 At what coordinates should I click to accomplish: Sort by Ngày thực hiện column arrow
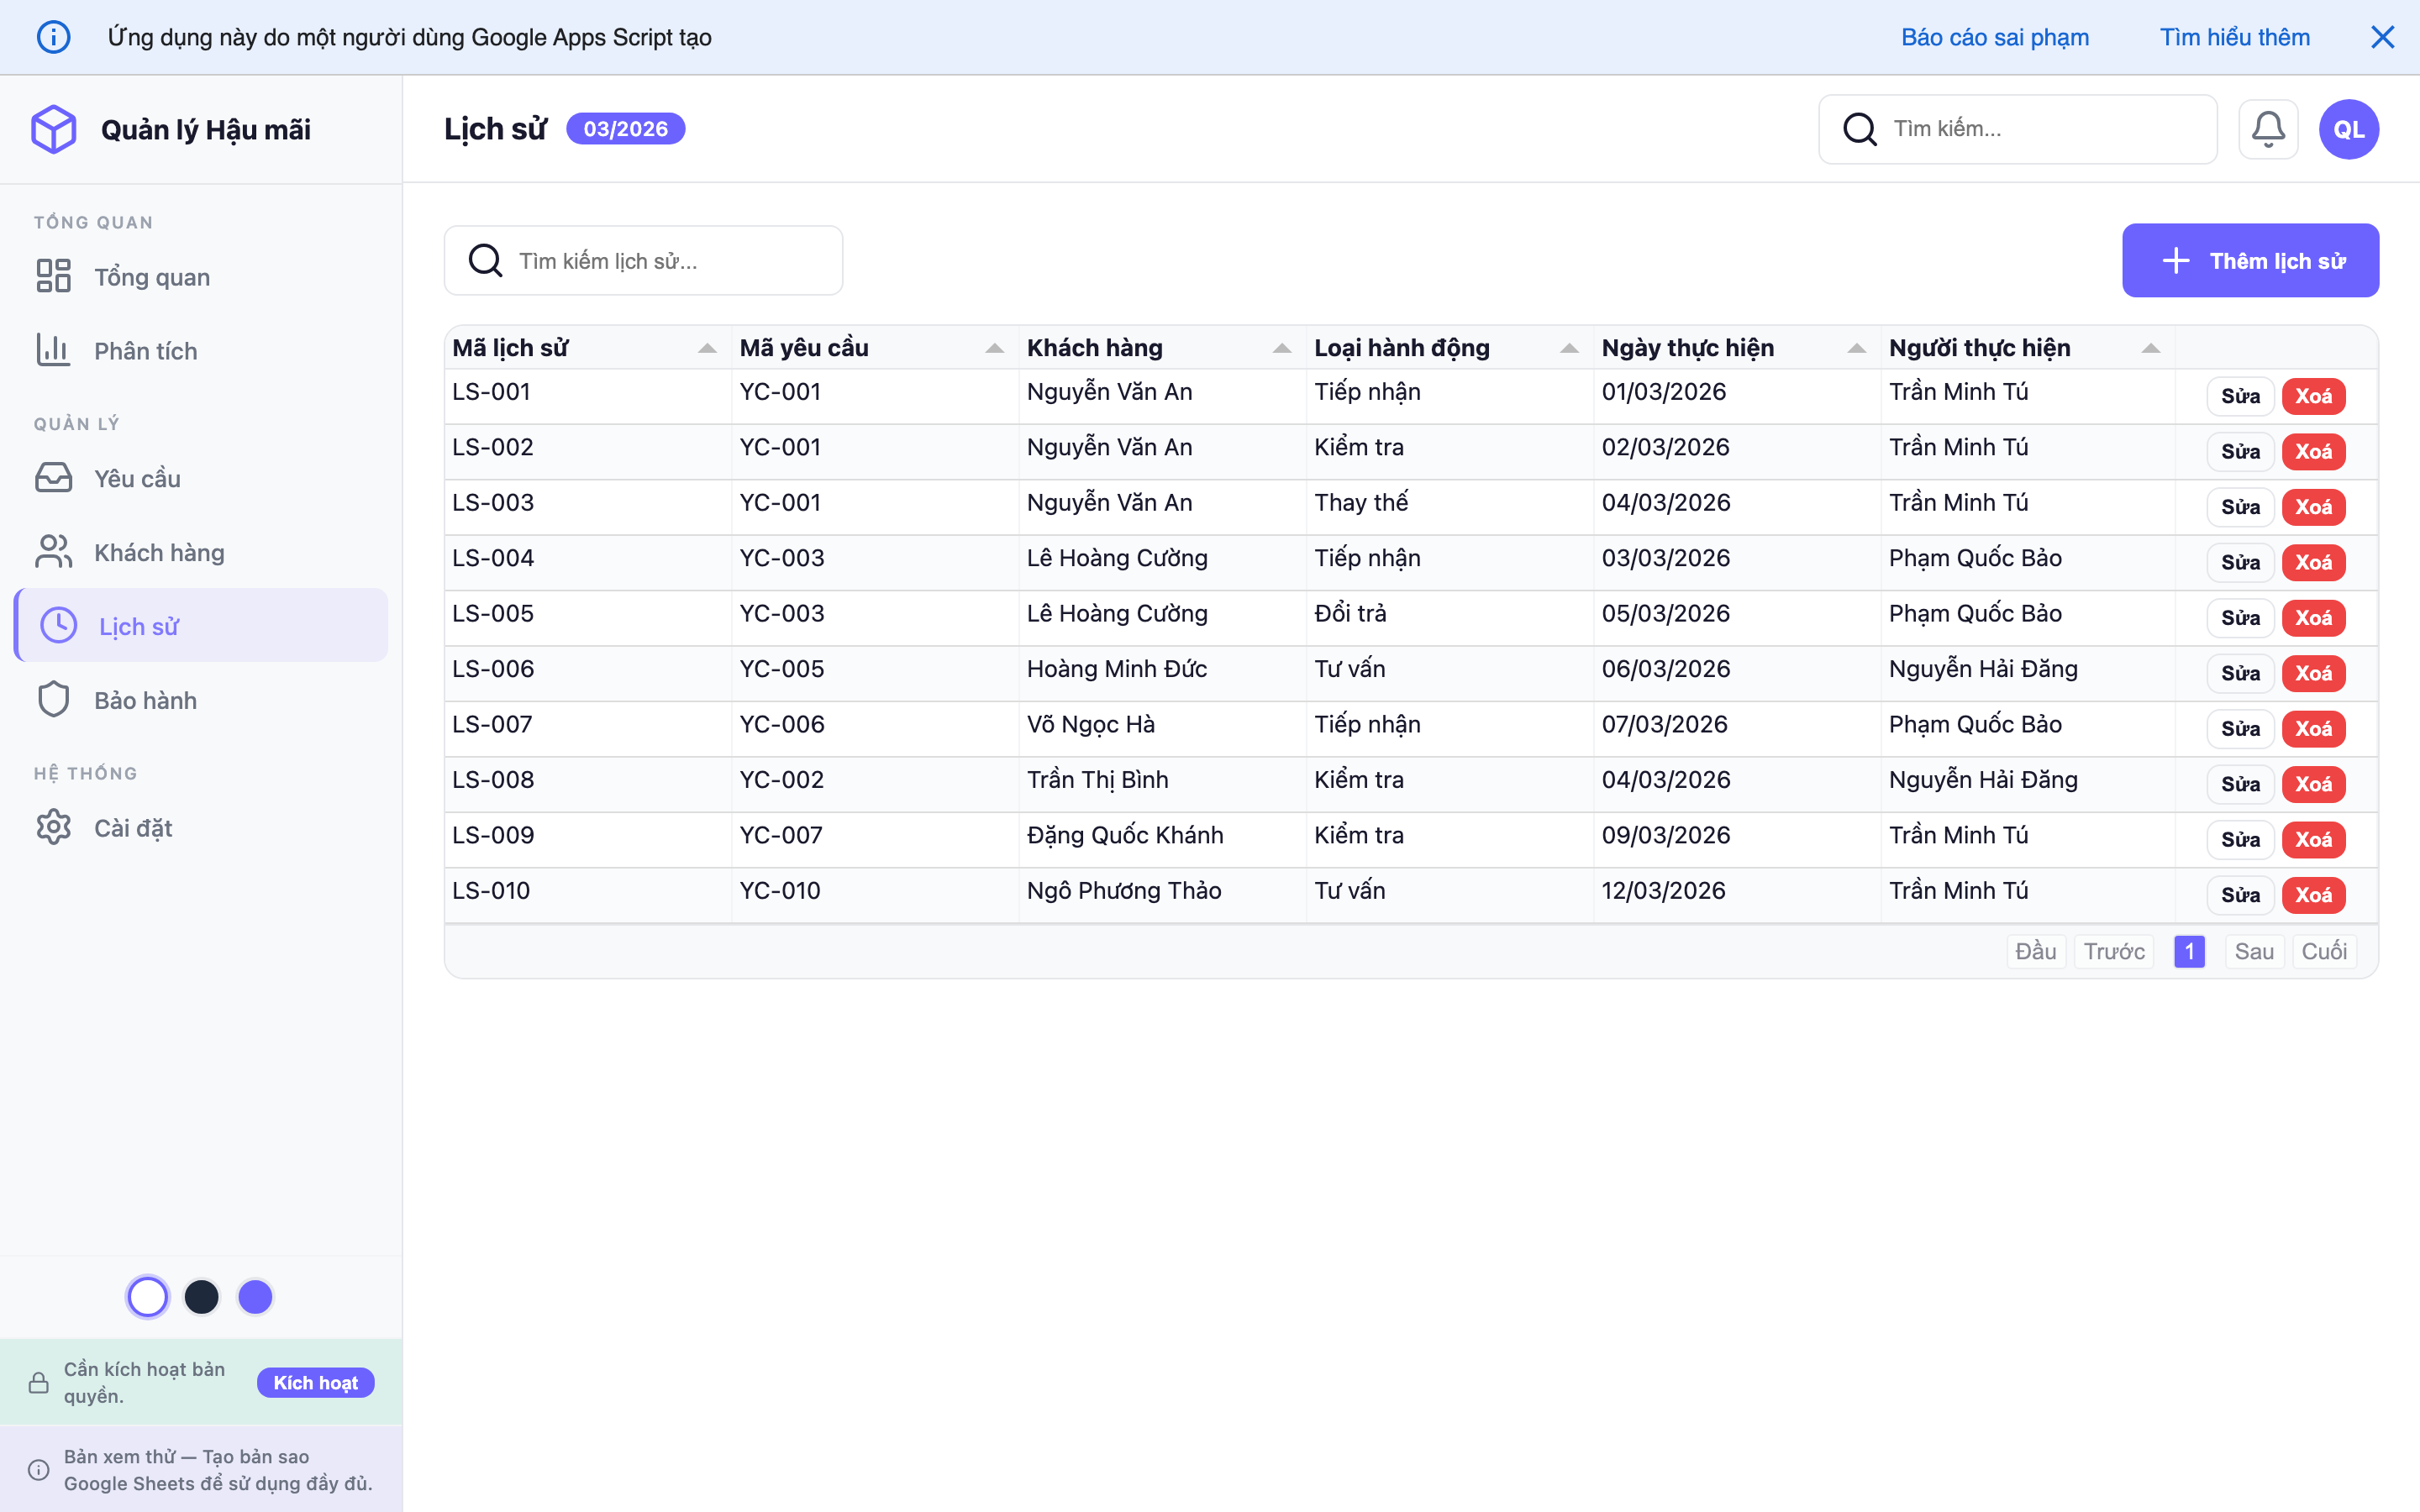pos(1856,347)
